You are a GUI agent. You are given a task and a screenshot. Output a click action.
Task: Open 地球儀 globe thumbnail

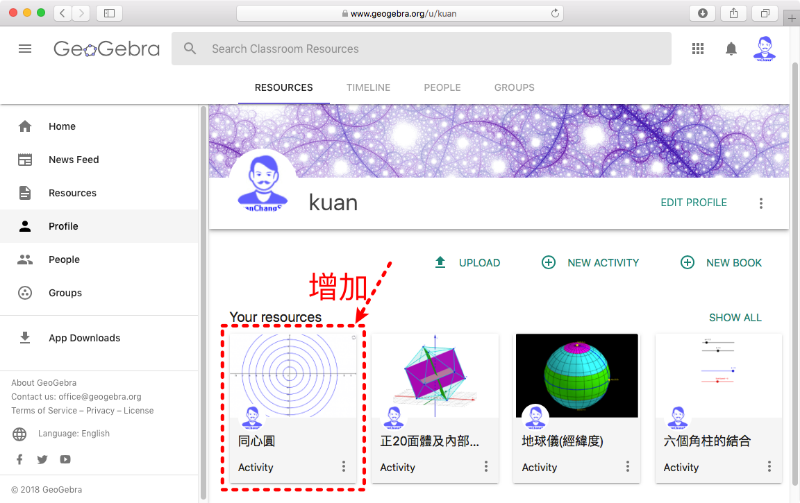tap(577, 375)
